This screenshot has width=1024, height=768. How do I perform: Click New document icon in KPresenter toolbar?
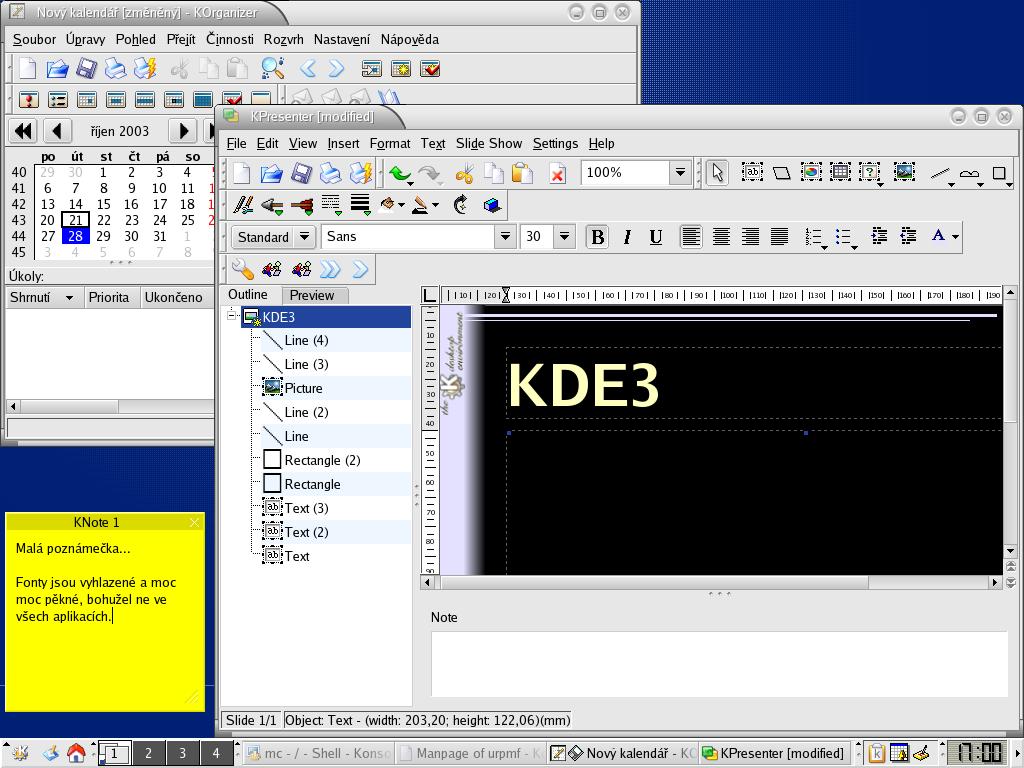[x=242, y=173]
